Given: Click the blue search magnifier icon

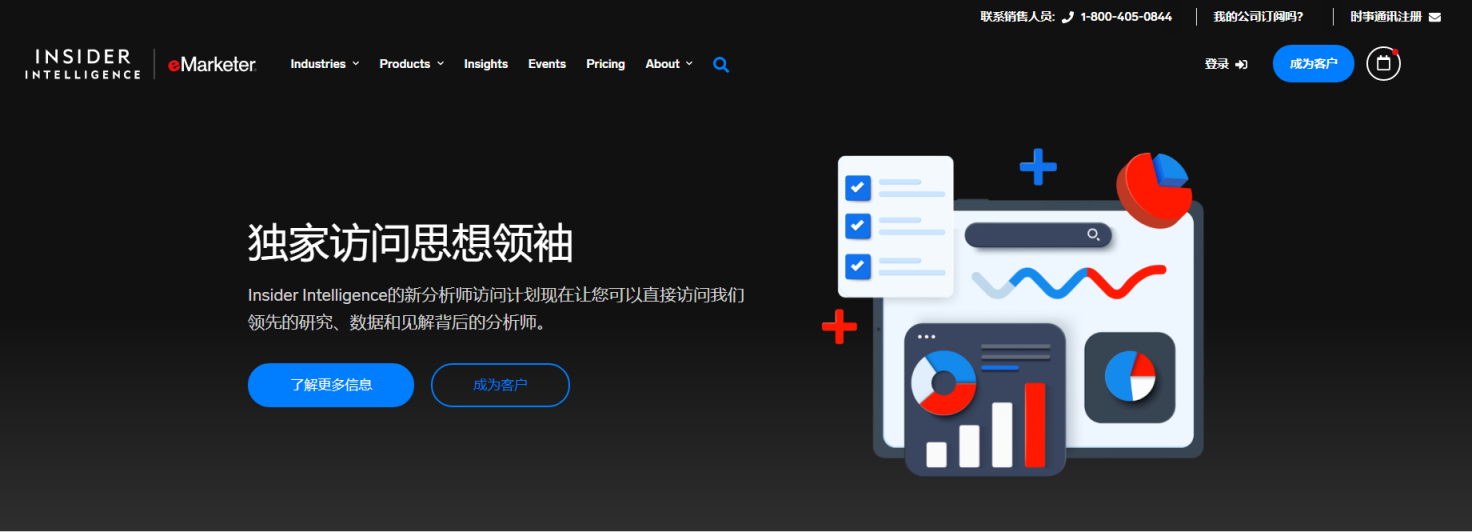Looking at the screenshot, I should pos(721,65).
